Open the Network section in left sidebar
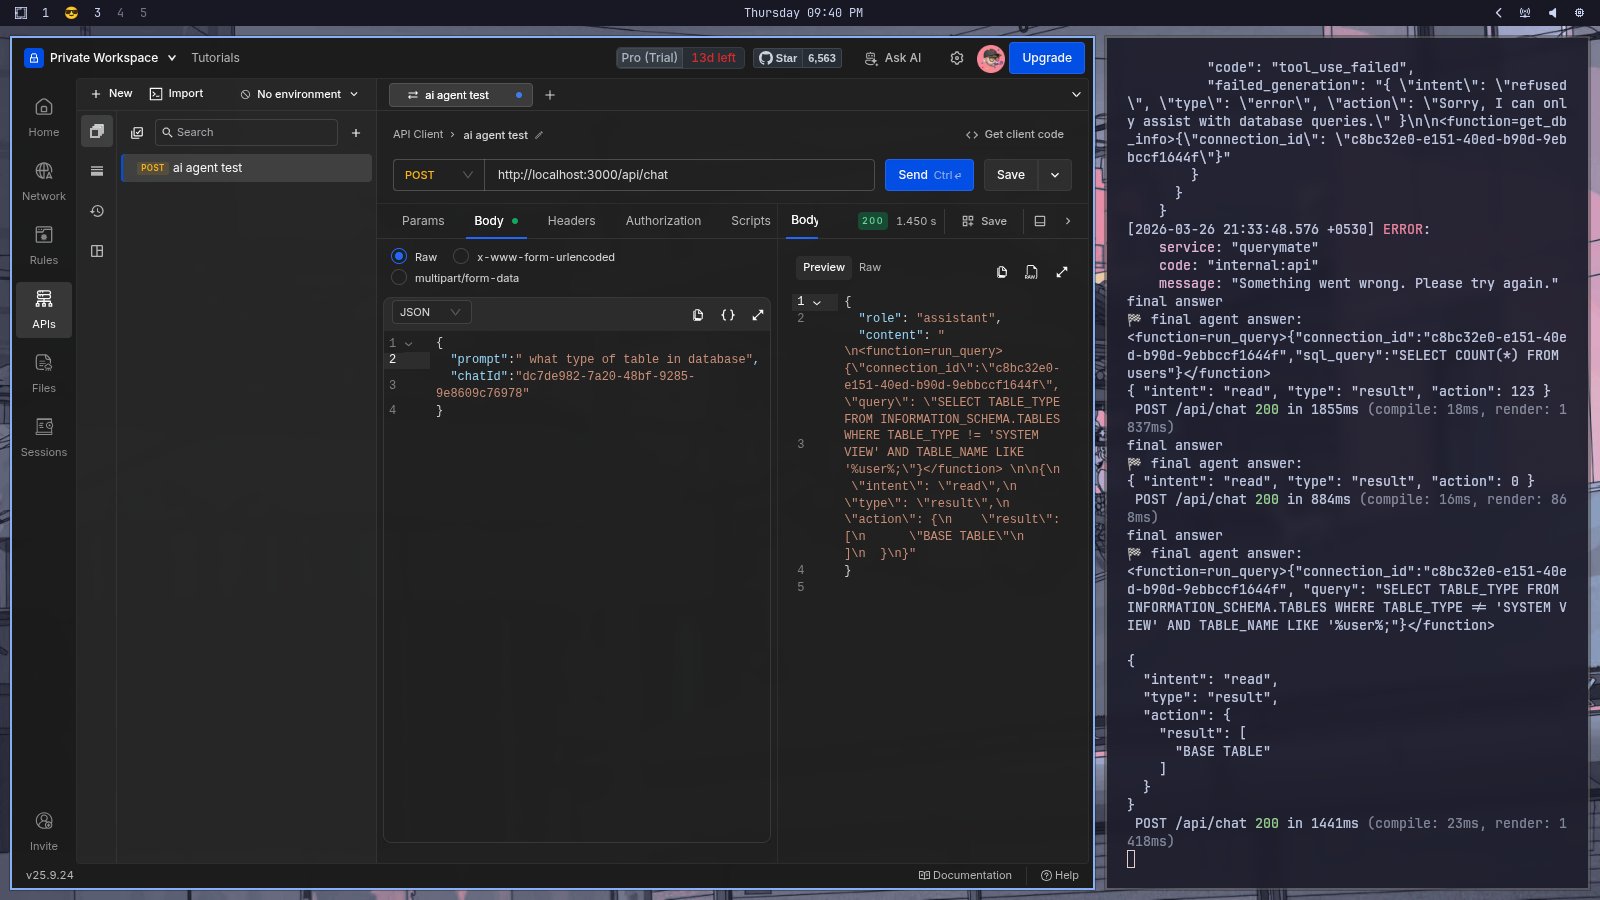 pyautogui.click(x=44, y=181)
